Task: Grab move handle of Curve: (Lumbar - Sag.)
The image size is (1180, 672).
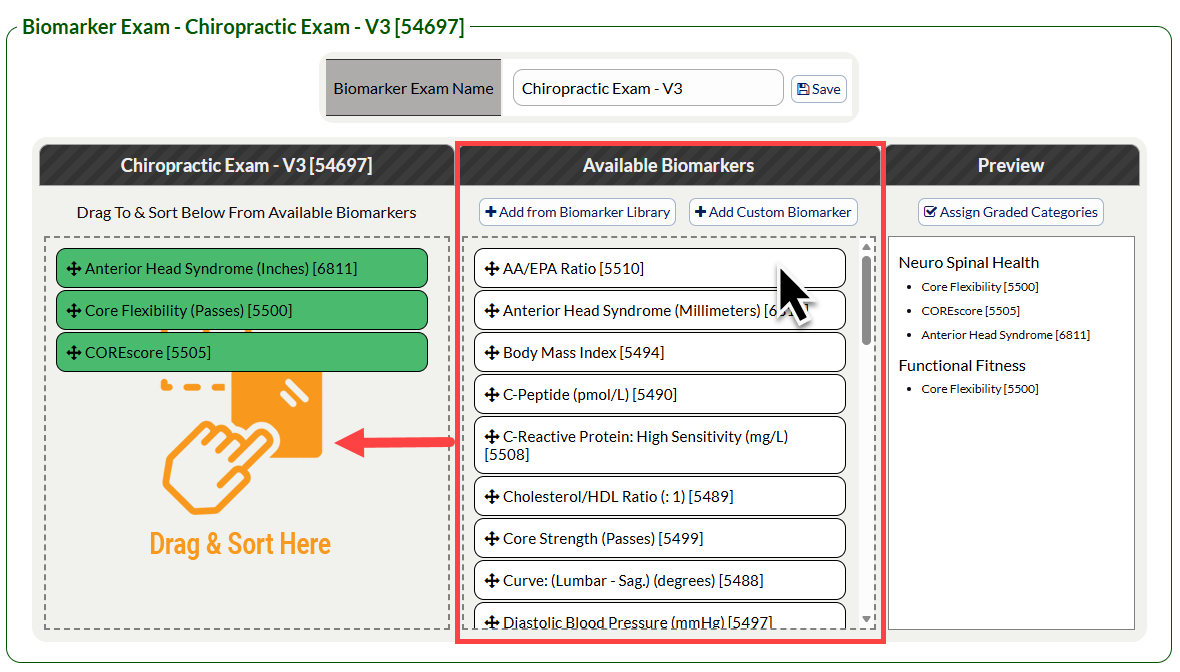Action: point(492,581)
